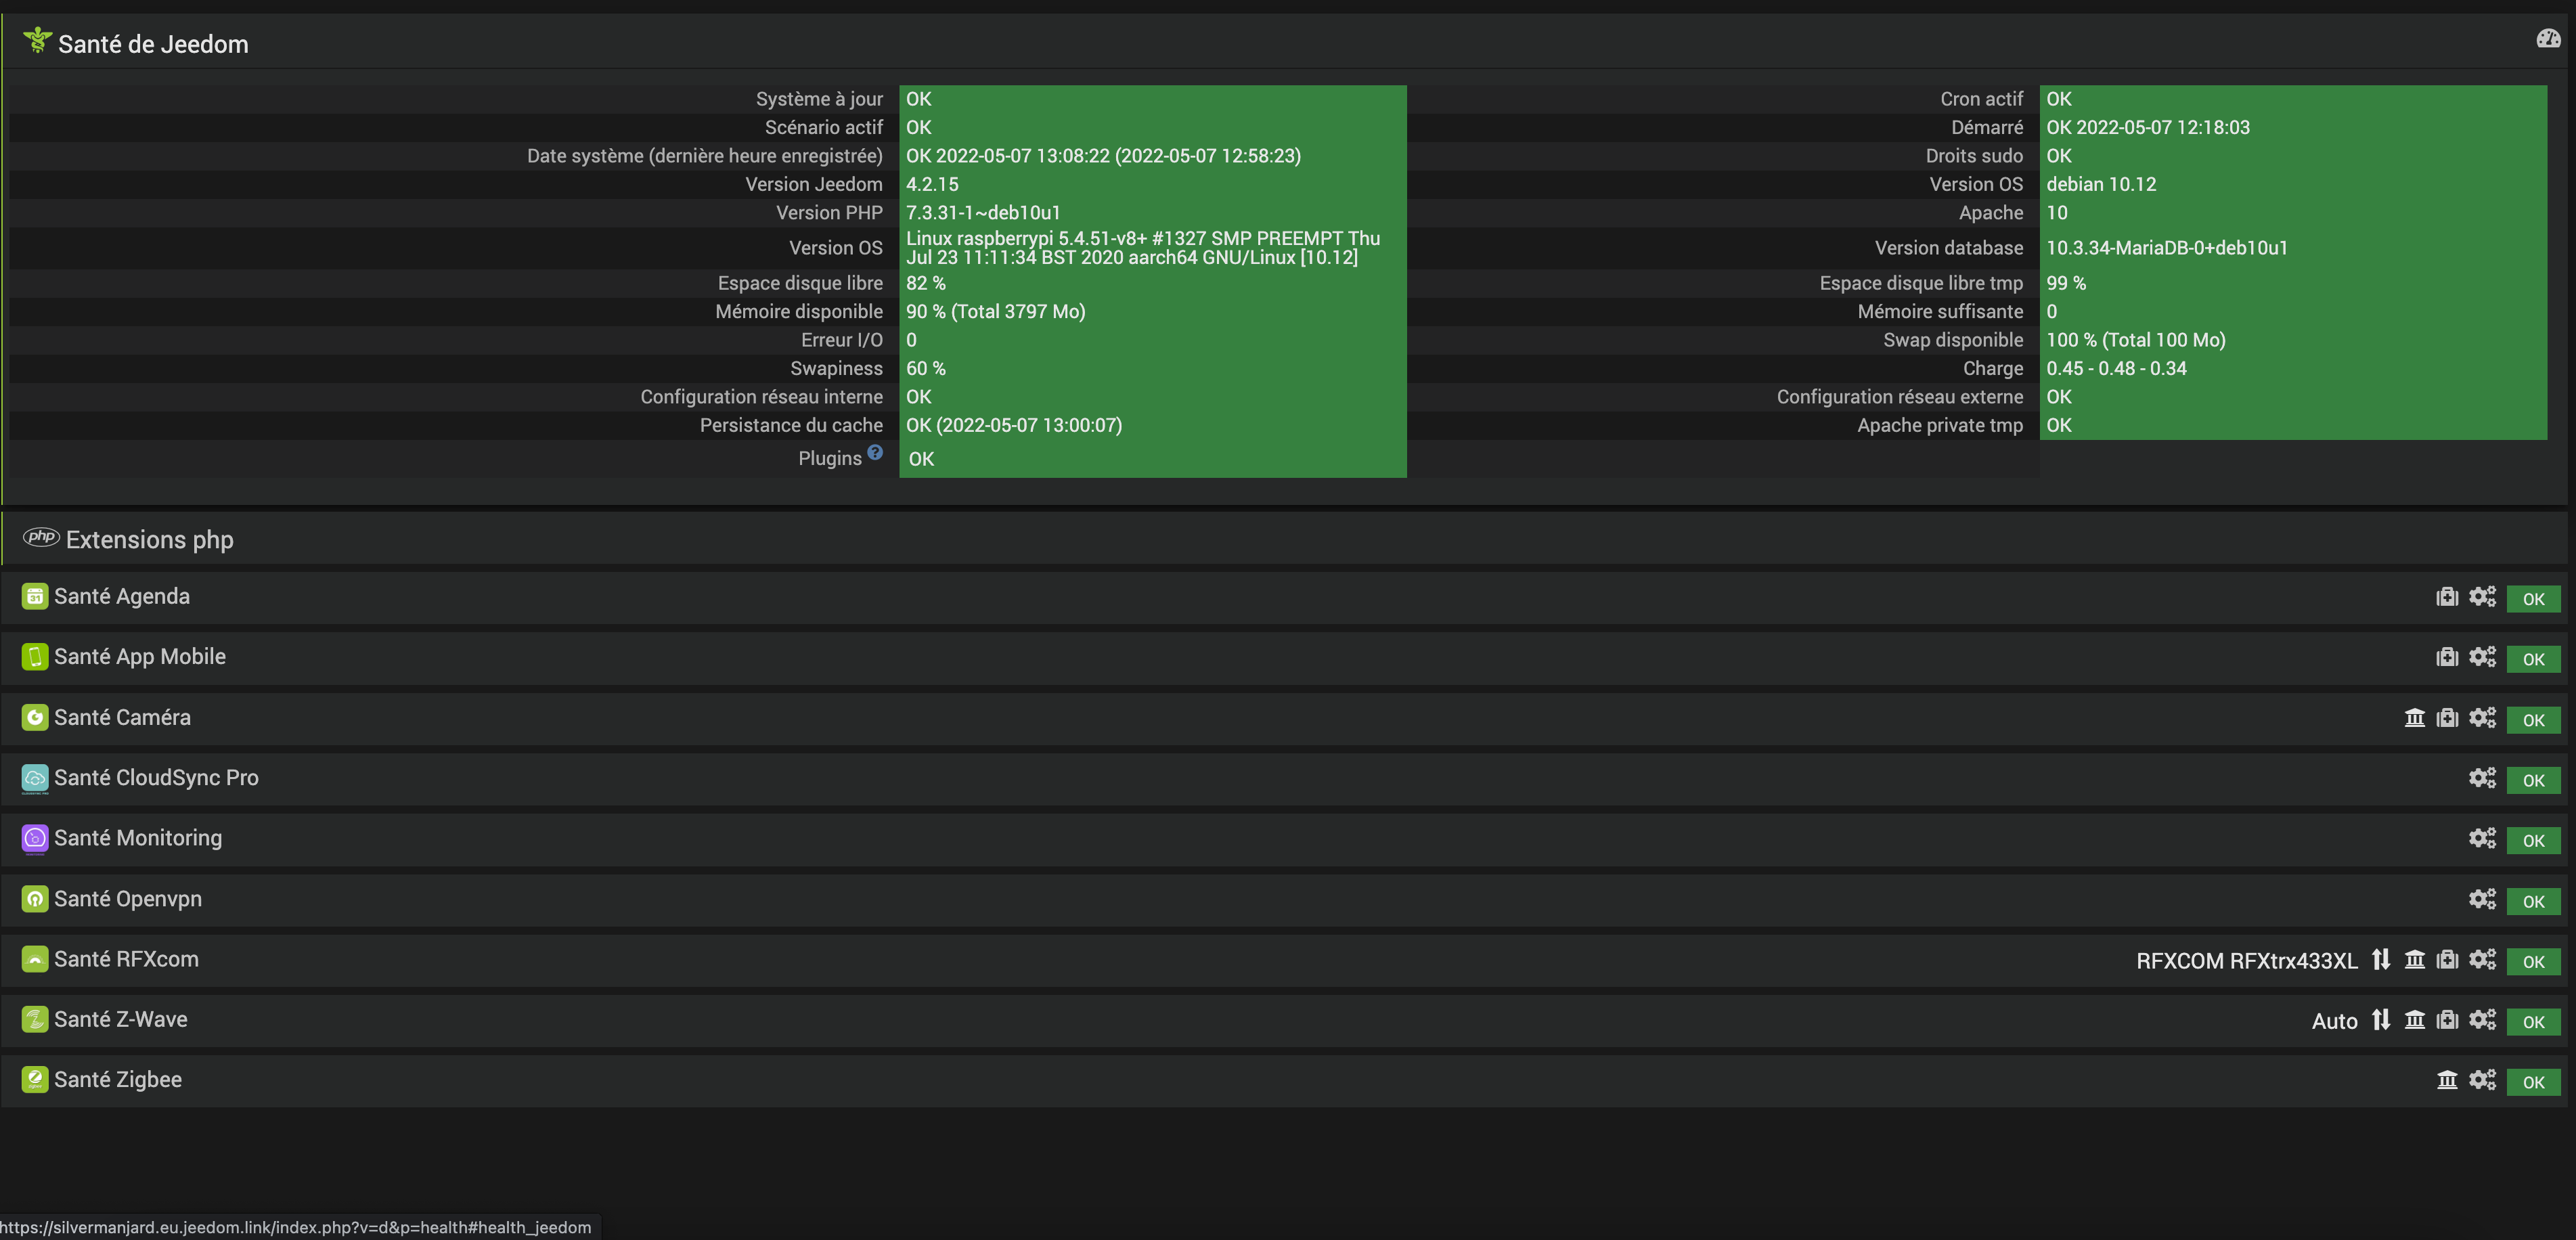Collapse the Santé de Jeedom section header
The image size is (2576, 1240).
[153, 44]
